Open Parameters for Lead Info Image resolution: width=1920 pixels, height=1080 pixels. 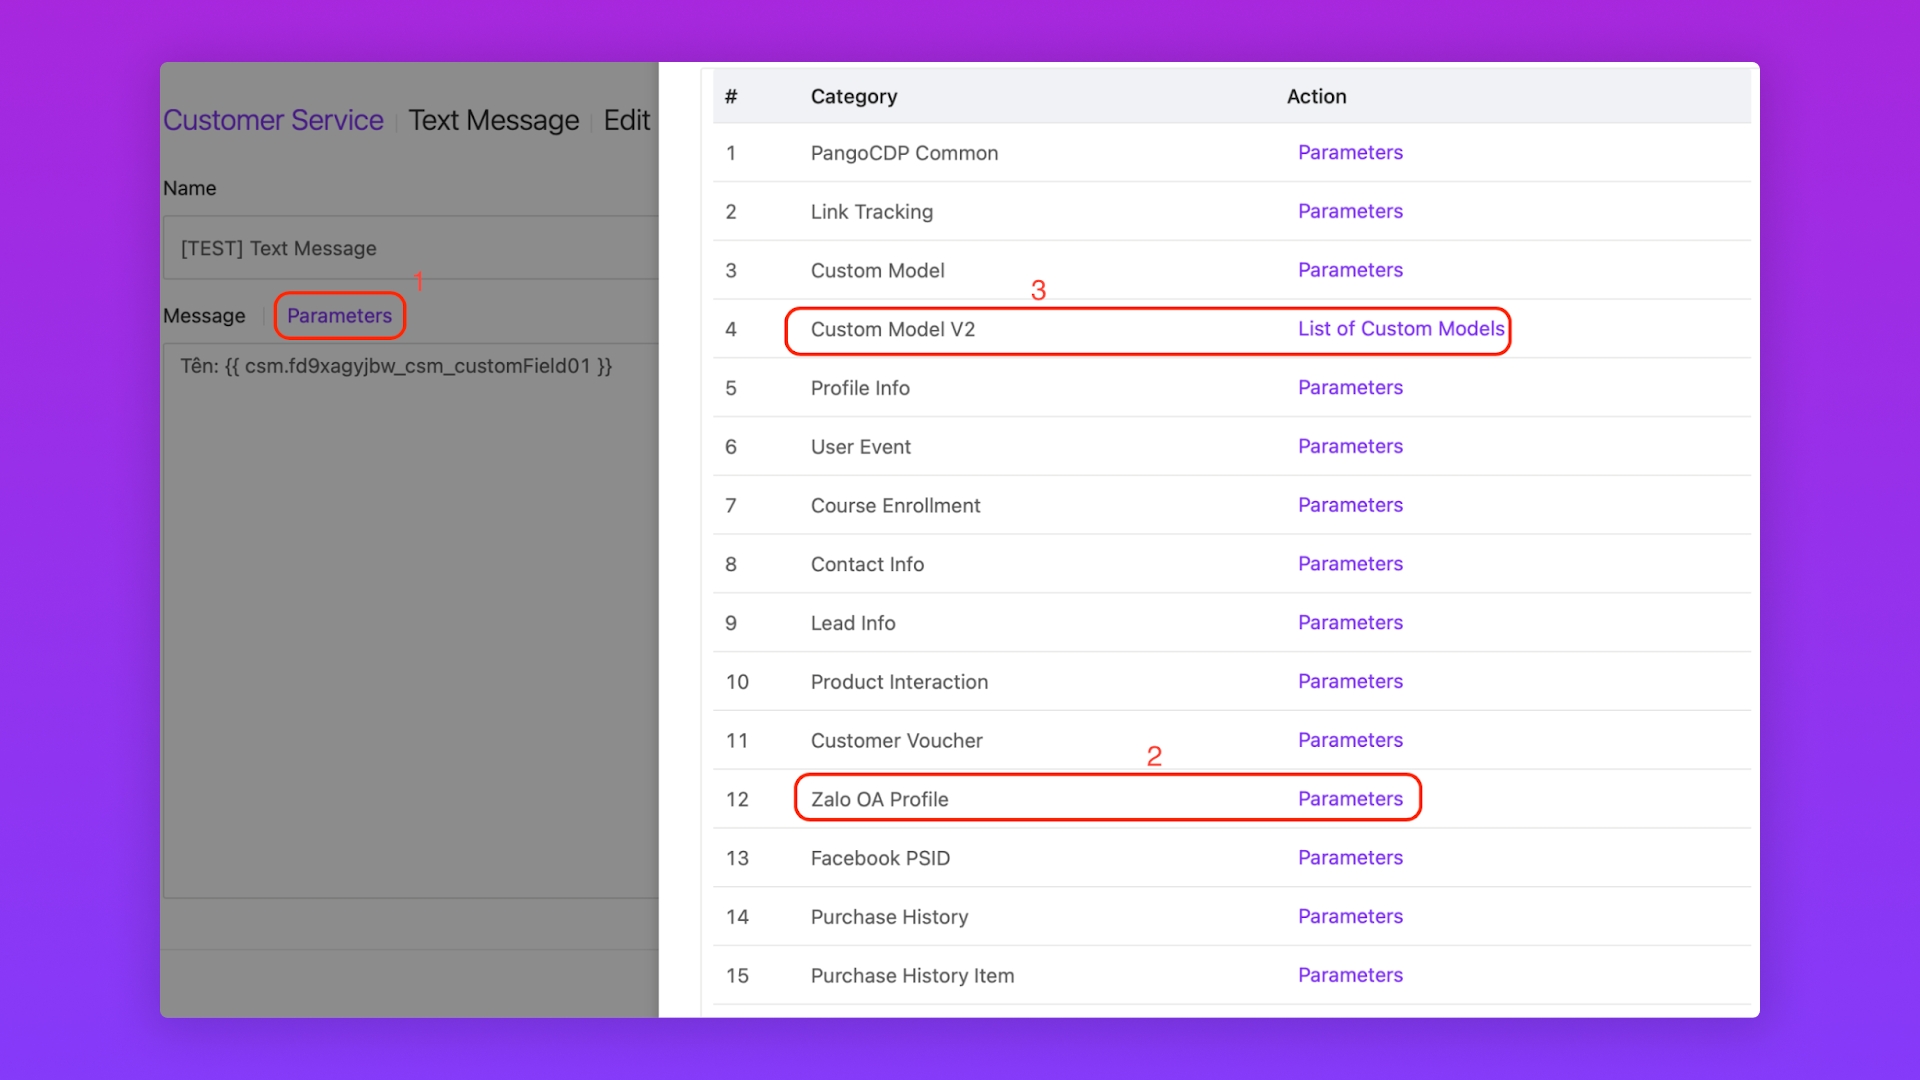click(1350, 623)
